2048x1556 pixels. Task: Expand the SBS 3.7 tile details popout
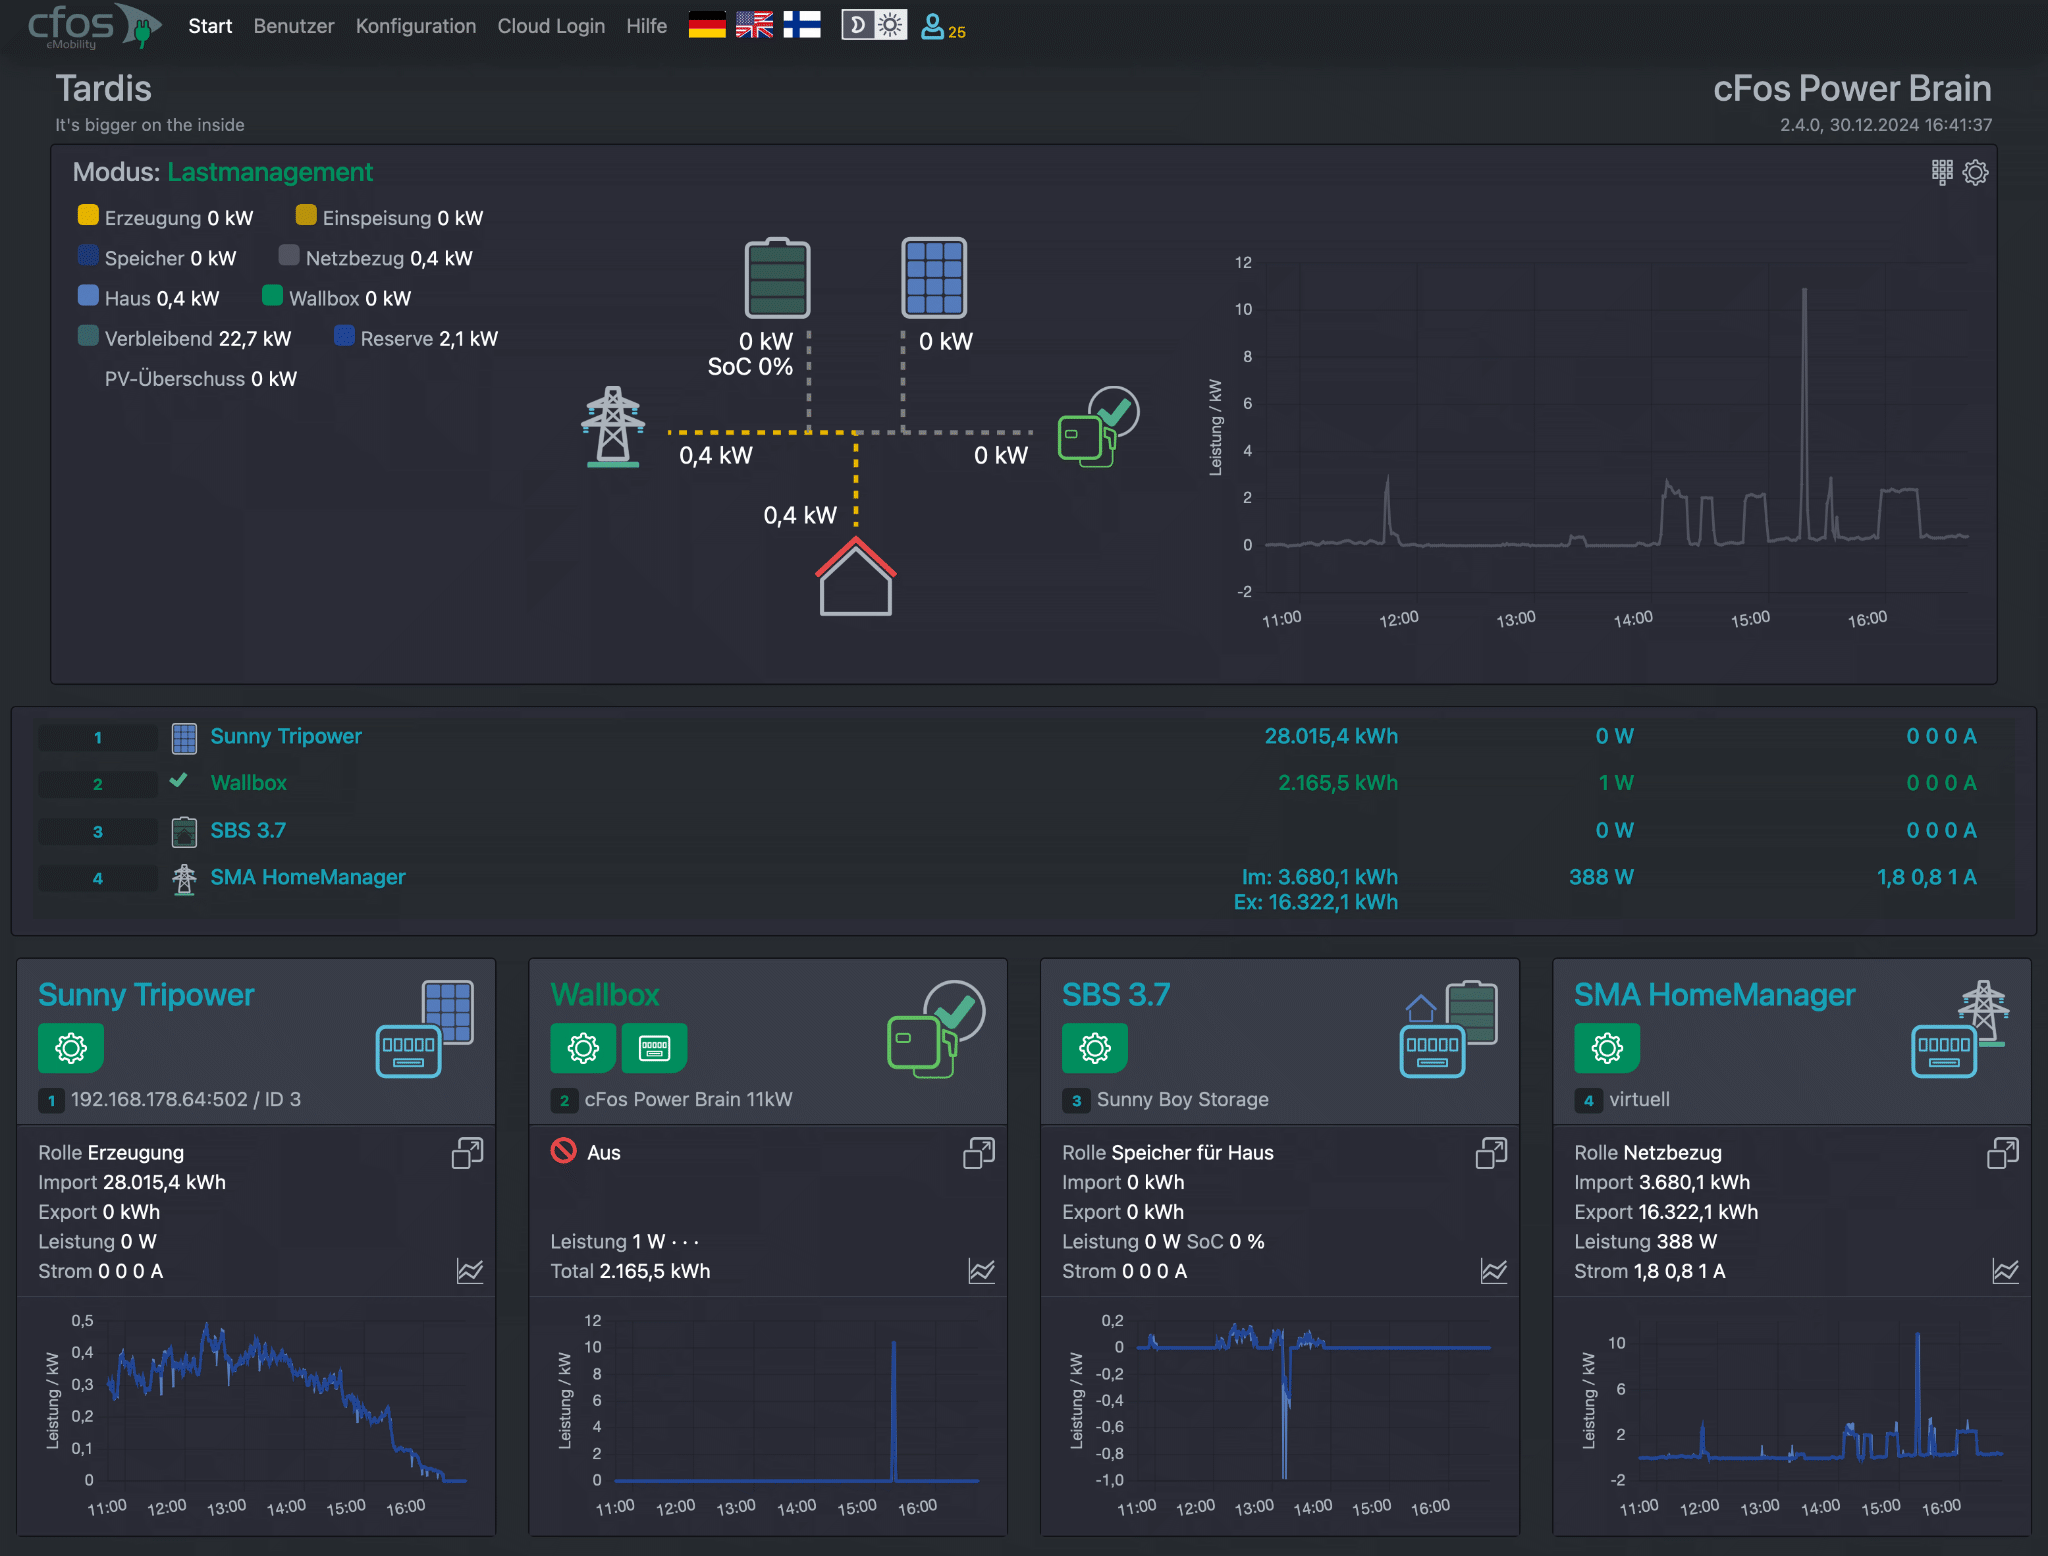click(x=1489, y=1152)
